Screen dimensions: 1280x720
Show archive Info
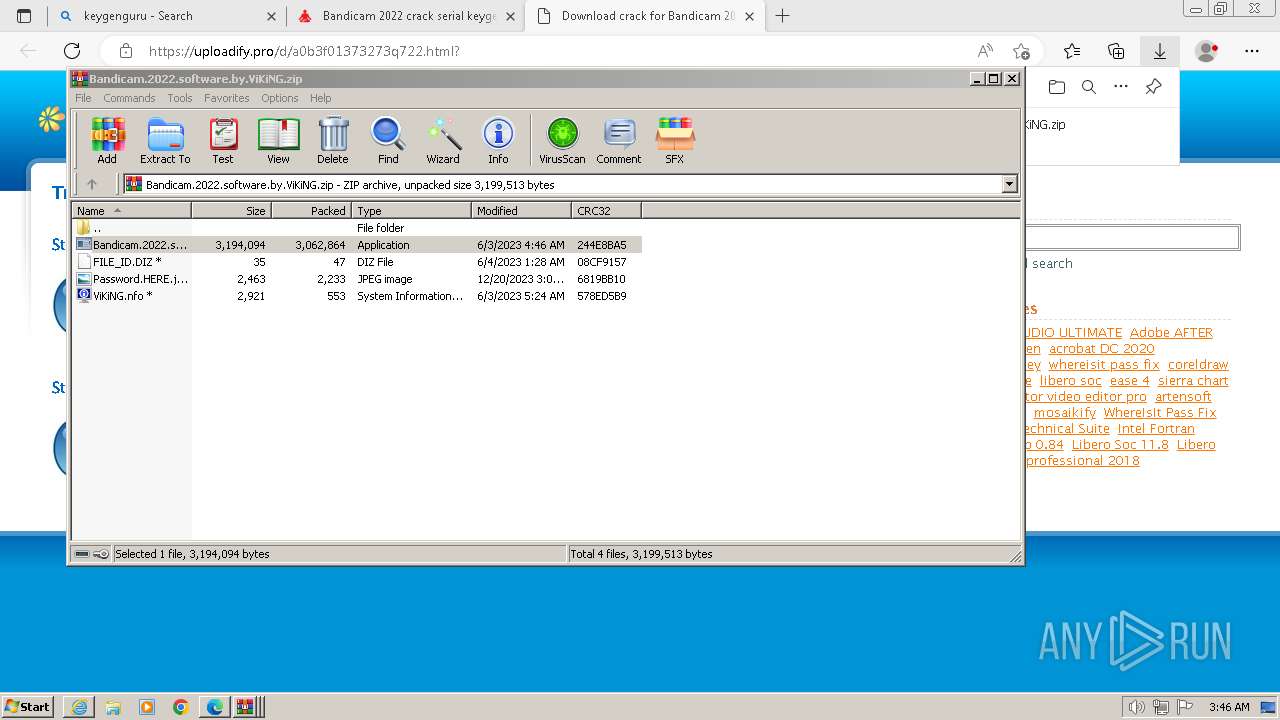[498, 140]
